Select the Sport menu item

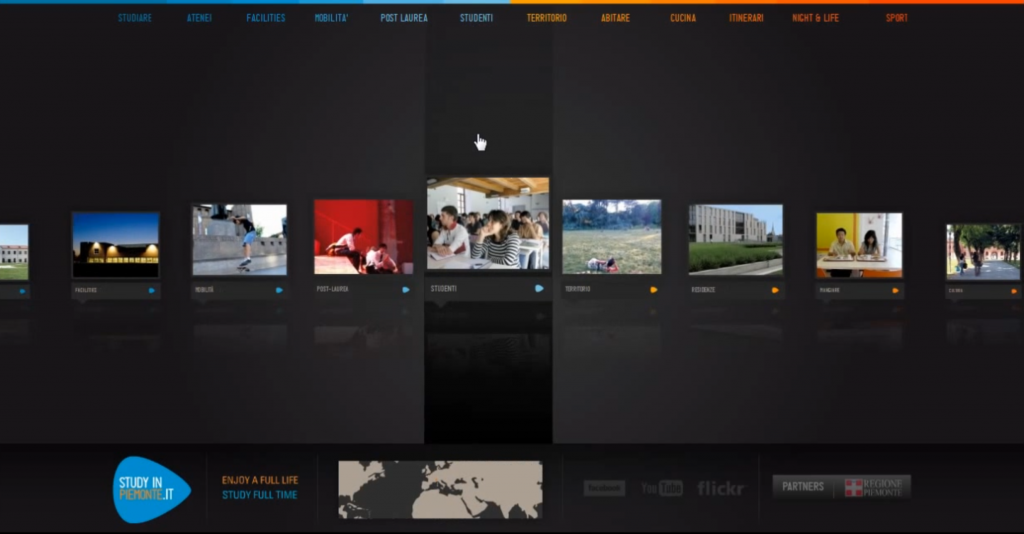coord(897,18)
